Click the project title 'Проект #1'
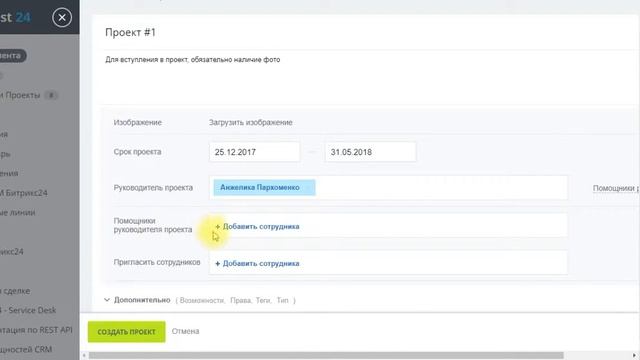Image resolution: width=640 pixels, height=360 pixels. pos(130,32)
